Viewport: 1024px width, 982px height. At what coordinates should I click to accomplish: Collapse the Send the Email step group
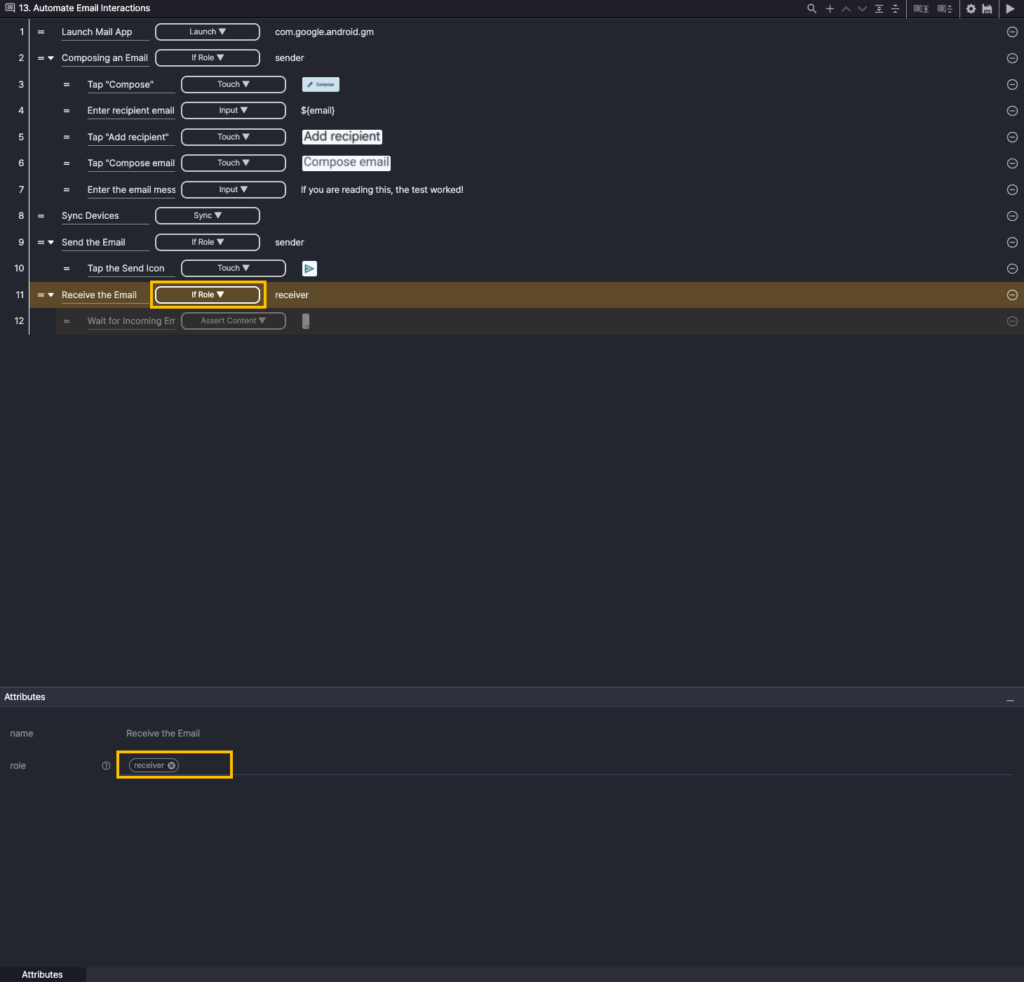(51, 242)
